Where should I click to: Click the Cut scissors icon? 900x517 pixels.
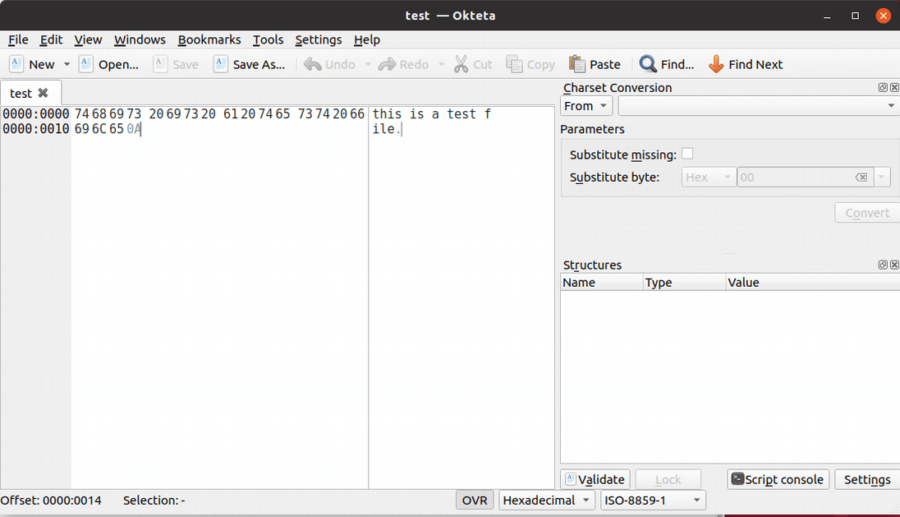tap(460, 64)
